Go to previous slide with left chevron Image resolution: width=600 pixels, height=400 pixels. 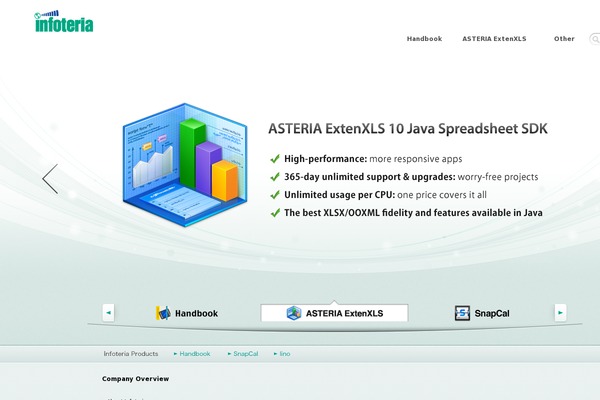(50, 179)
